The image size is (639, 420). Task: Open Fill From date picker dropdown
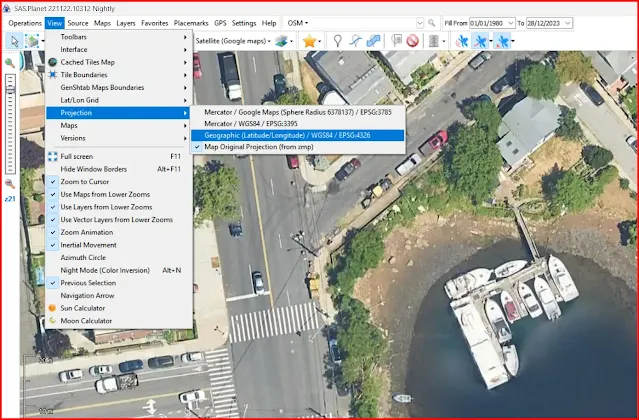tap(511, 23)
